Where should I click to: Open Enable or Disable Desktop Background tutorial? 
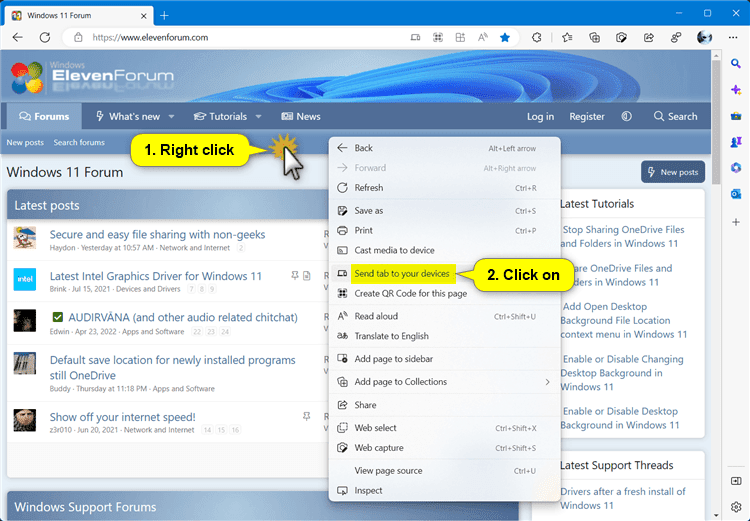620,418
